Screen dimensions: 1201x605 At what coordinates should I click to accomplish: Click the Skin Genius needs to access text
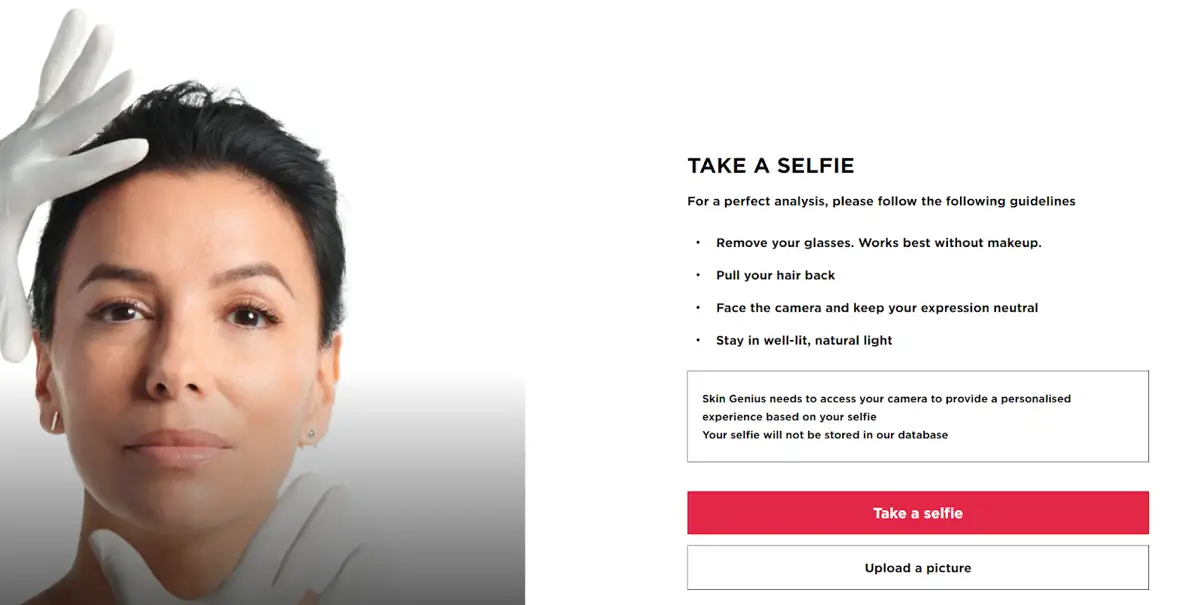tap(886, 407)
